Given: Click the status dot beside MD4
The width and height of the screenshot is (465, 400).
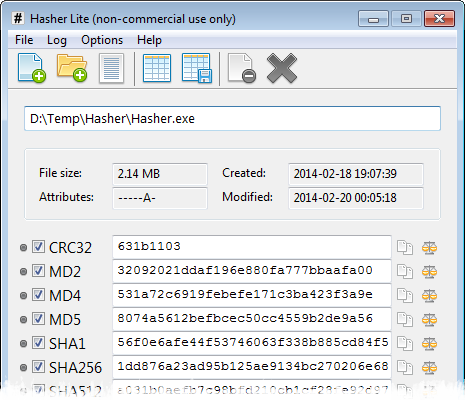Looking at the screenshot, I should (x=23, y=296).
